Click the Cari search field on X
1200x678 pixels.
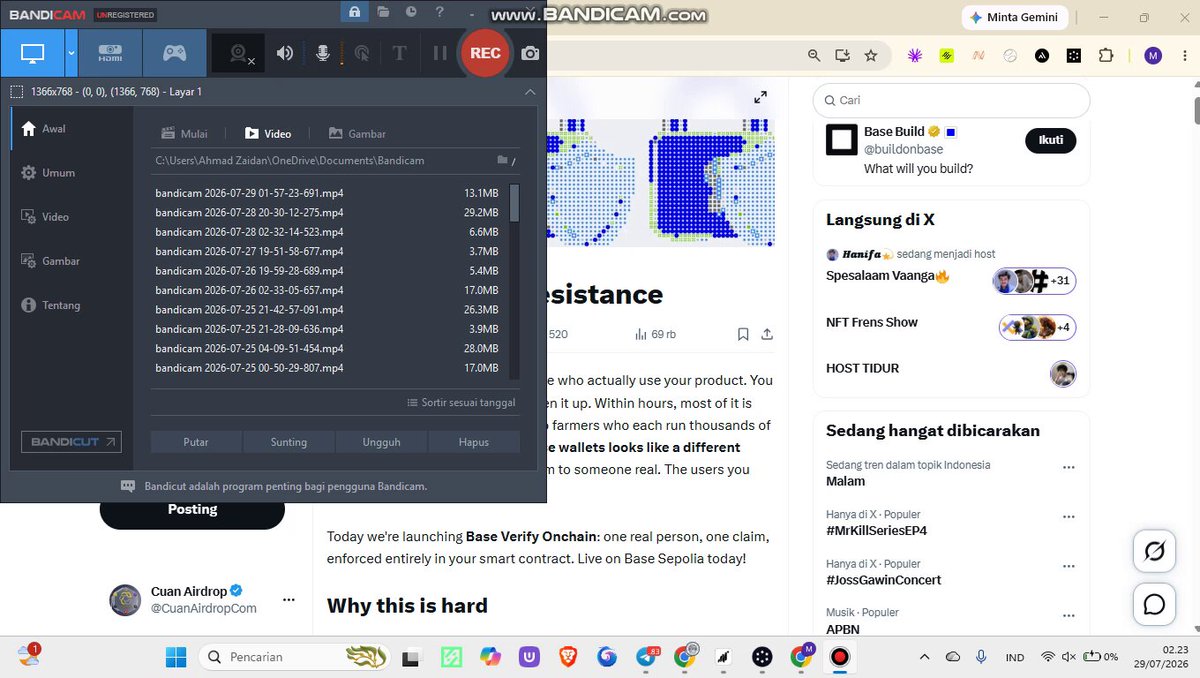(951, 100)
